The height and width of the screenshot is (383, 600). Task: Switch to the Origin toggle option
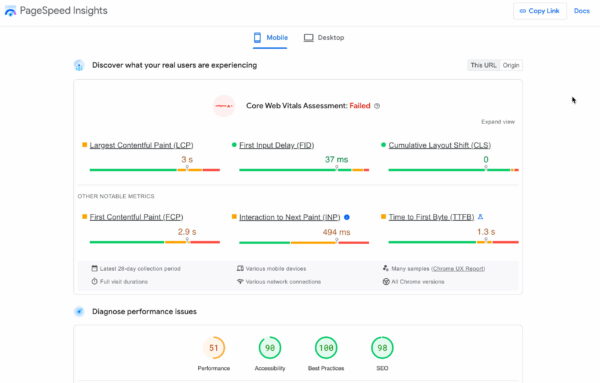tap(511, 65)
